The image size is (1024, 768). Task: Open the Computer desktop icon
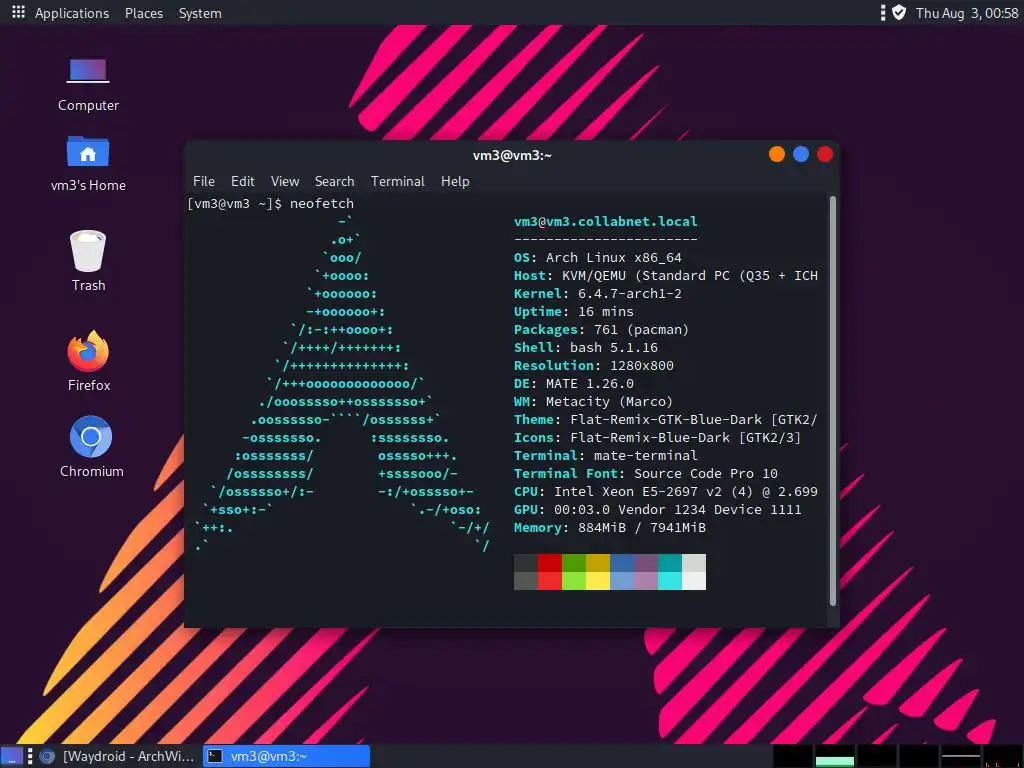click(88, 84)
